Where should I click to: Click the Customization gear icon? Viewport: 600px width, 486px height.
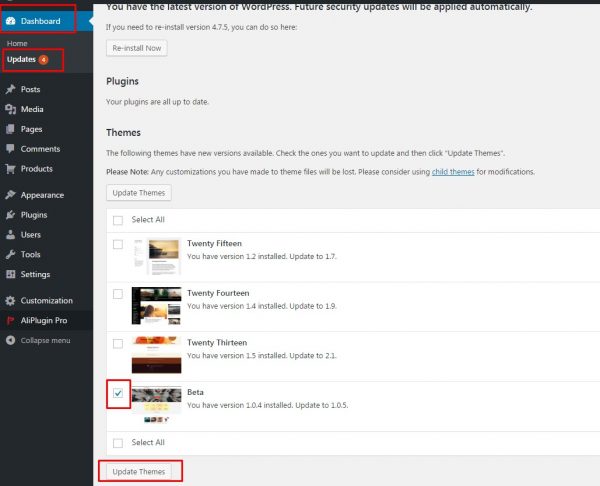point(11,301)
